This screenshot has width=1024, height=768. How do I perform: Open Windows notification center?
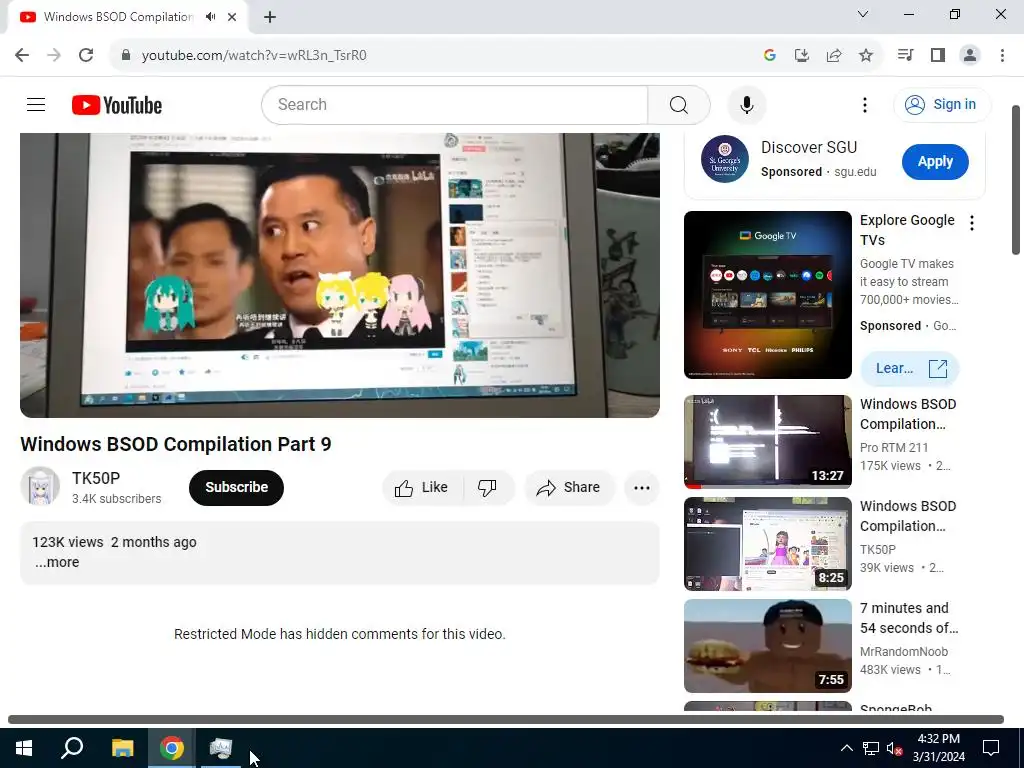tap(991, 748)
